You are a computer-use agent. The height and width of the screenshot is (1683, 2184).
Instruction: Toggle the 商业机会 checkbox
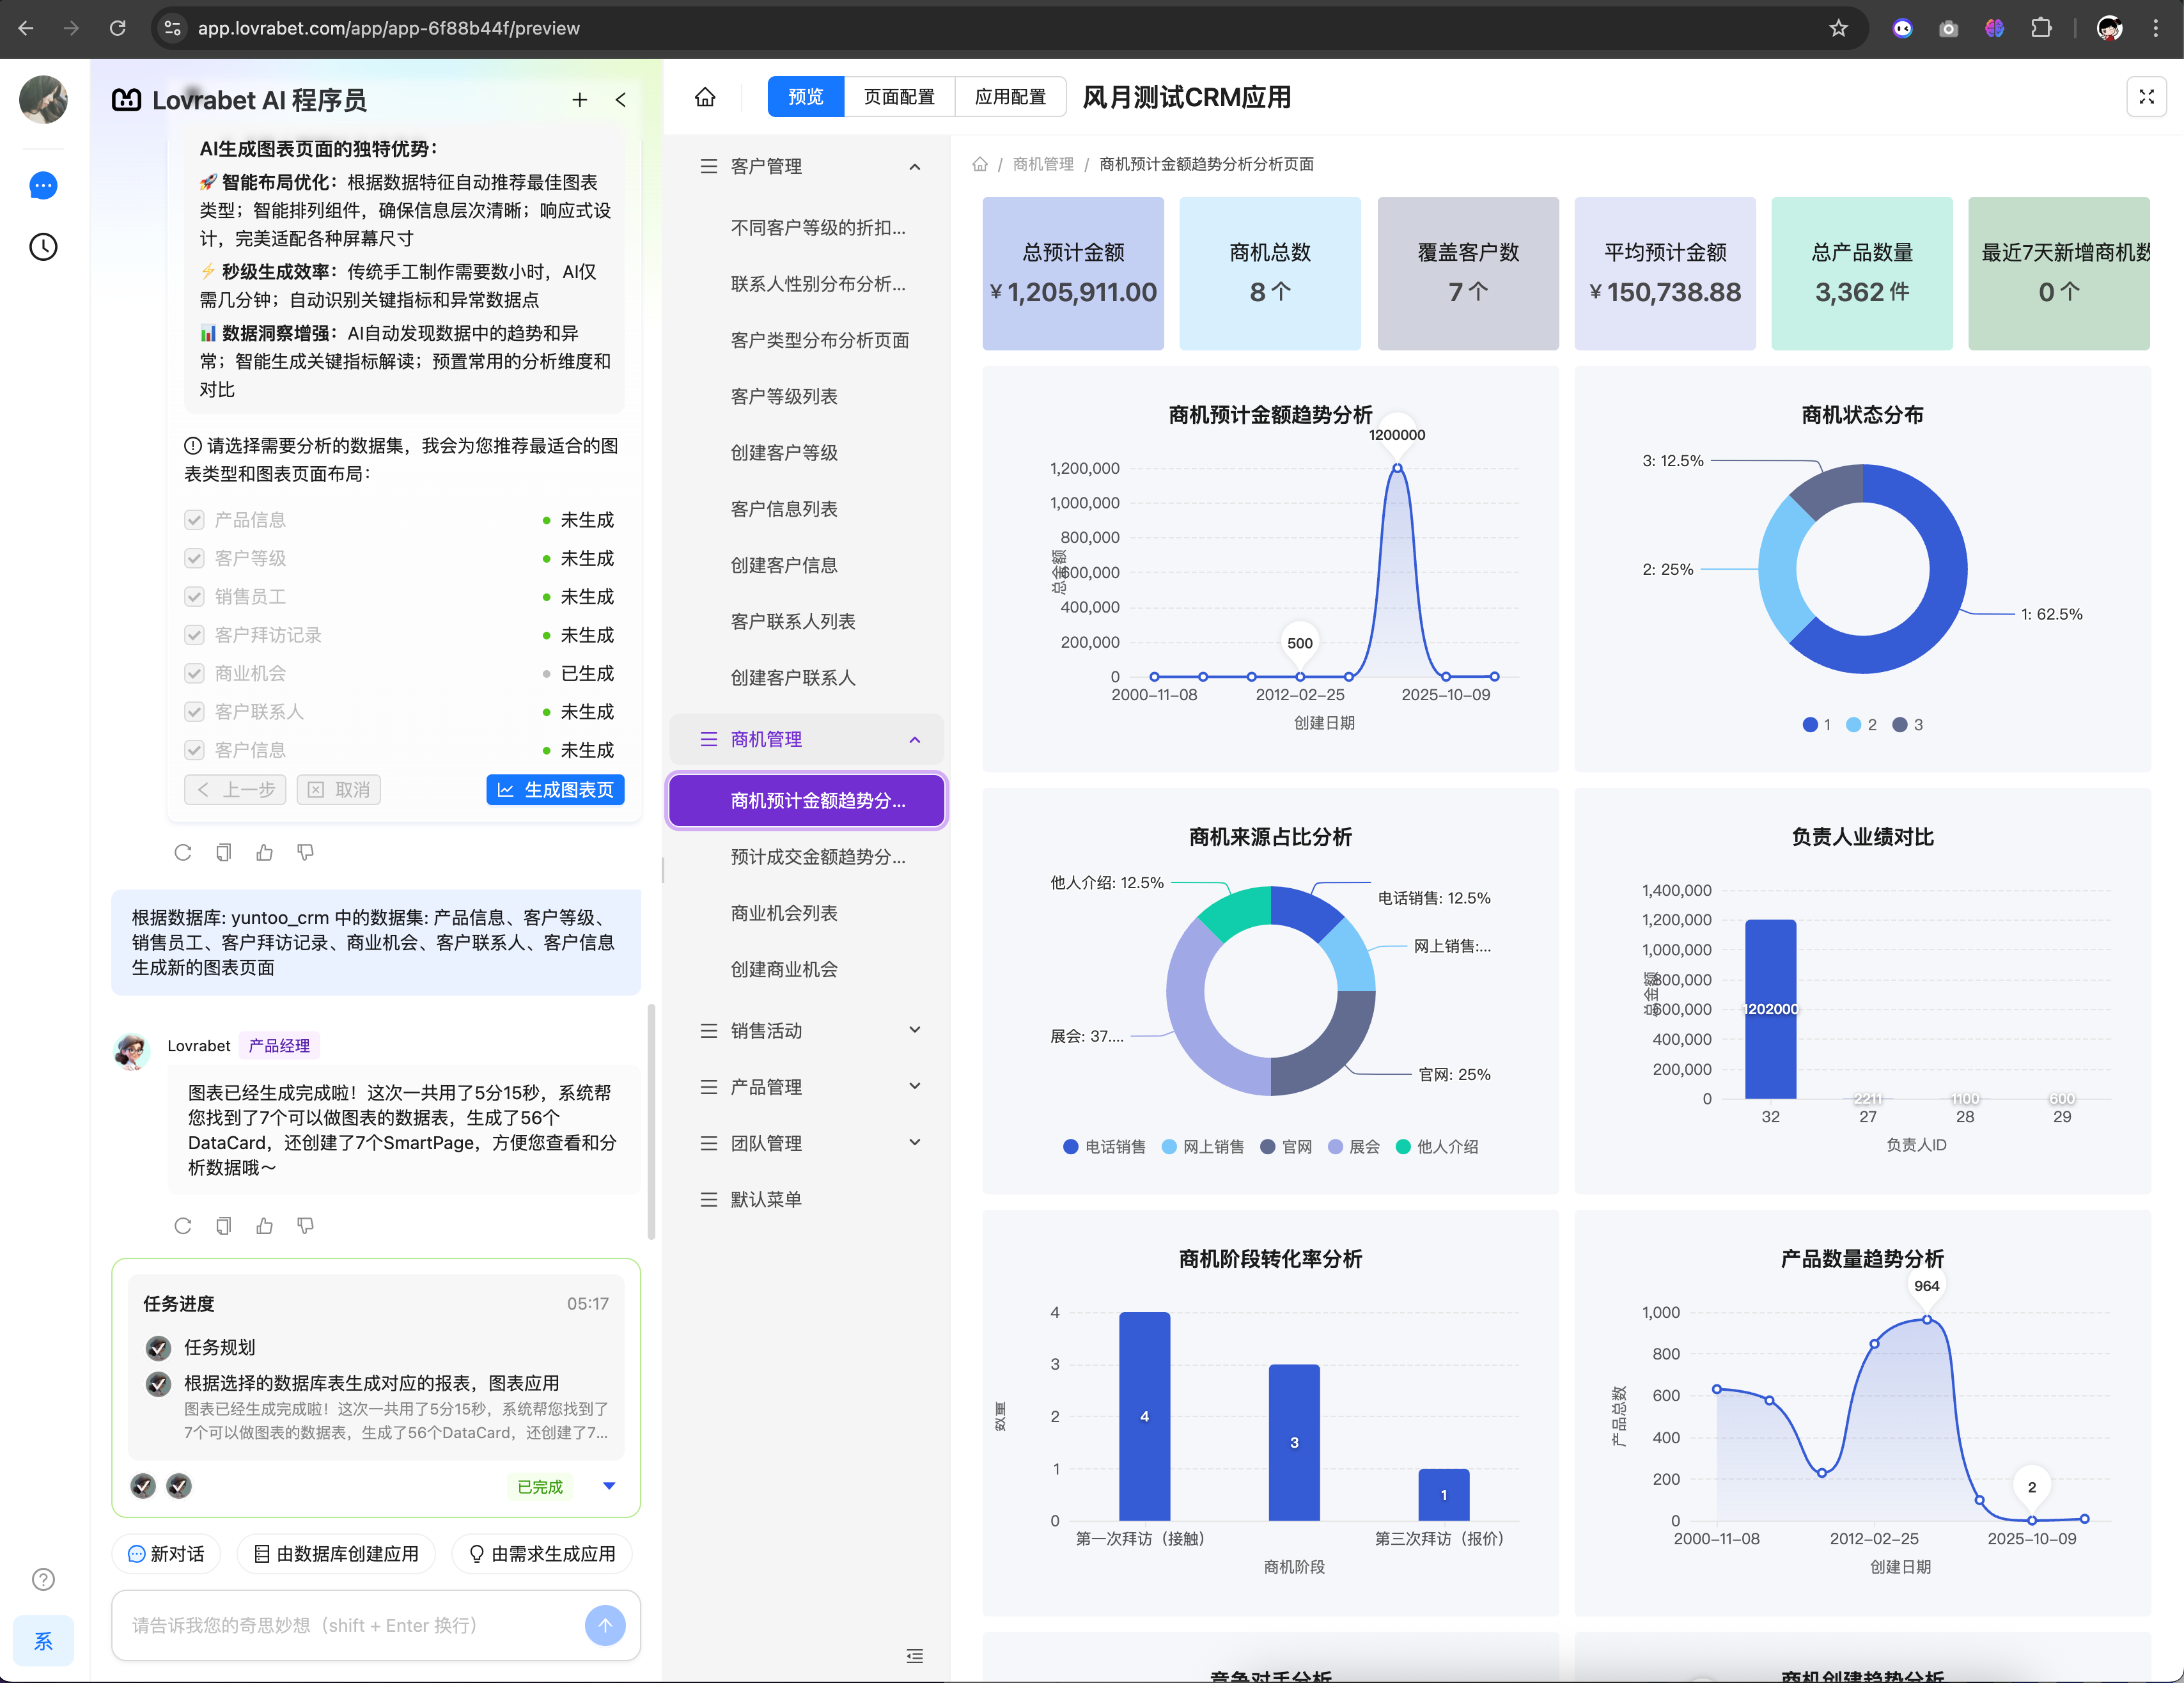point(194,673)
